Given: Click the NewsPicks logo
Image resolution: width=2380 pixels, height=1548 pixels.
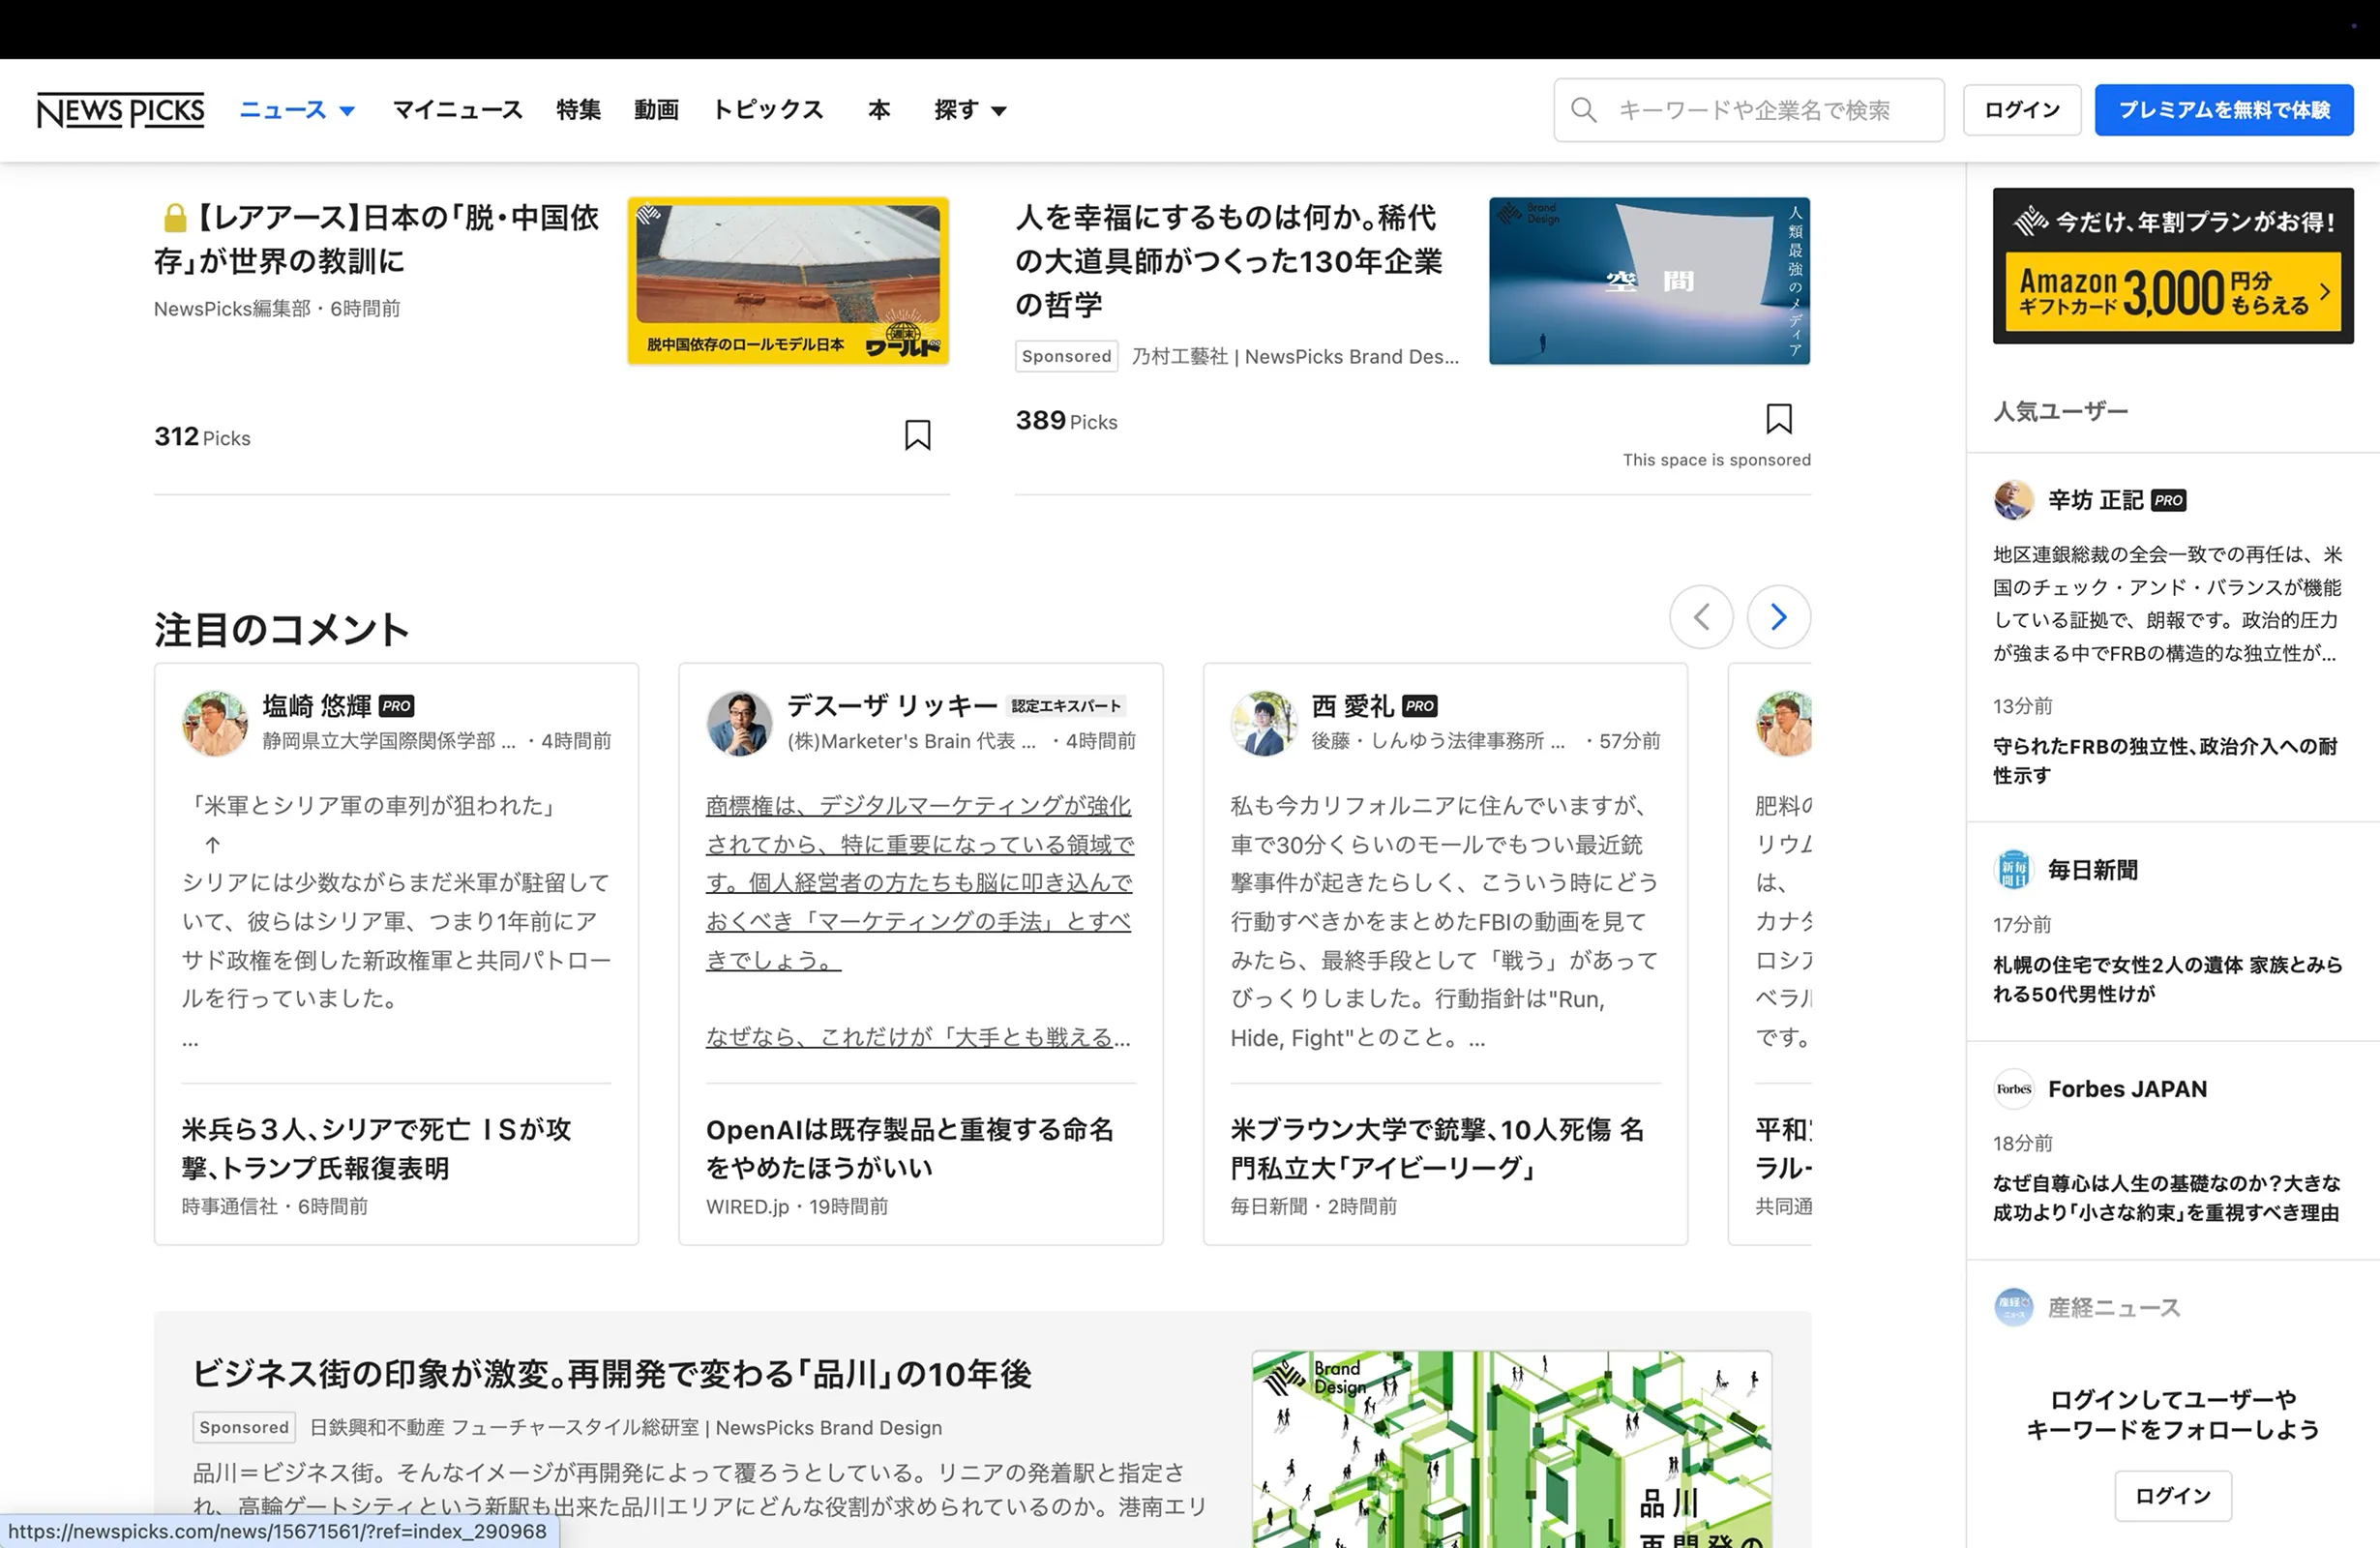Looking at the screenshot, I should [x=120, y=110].
